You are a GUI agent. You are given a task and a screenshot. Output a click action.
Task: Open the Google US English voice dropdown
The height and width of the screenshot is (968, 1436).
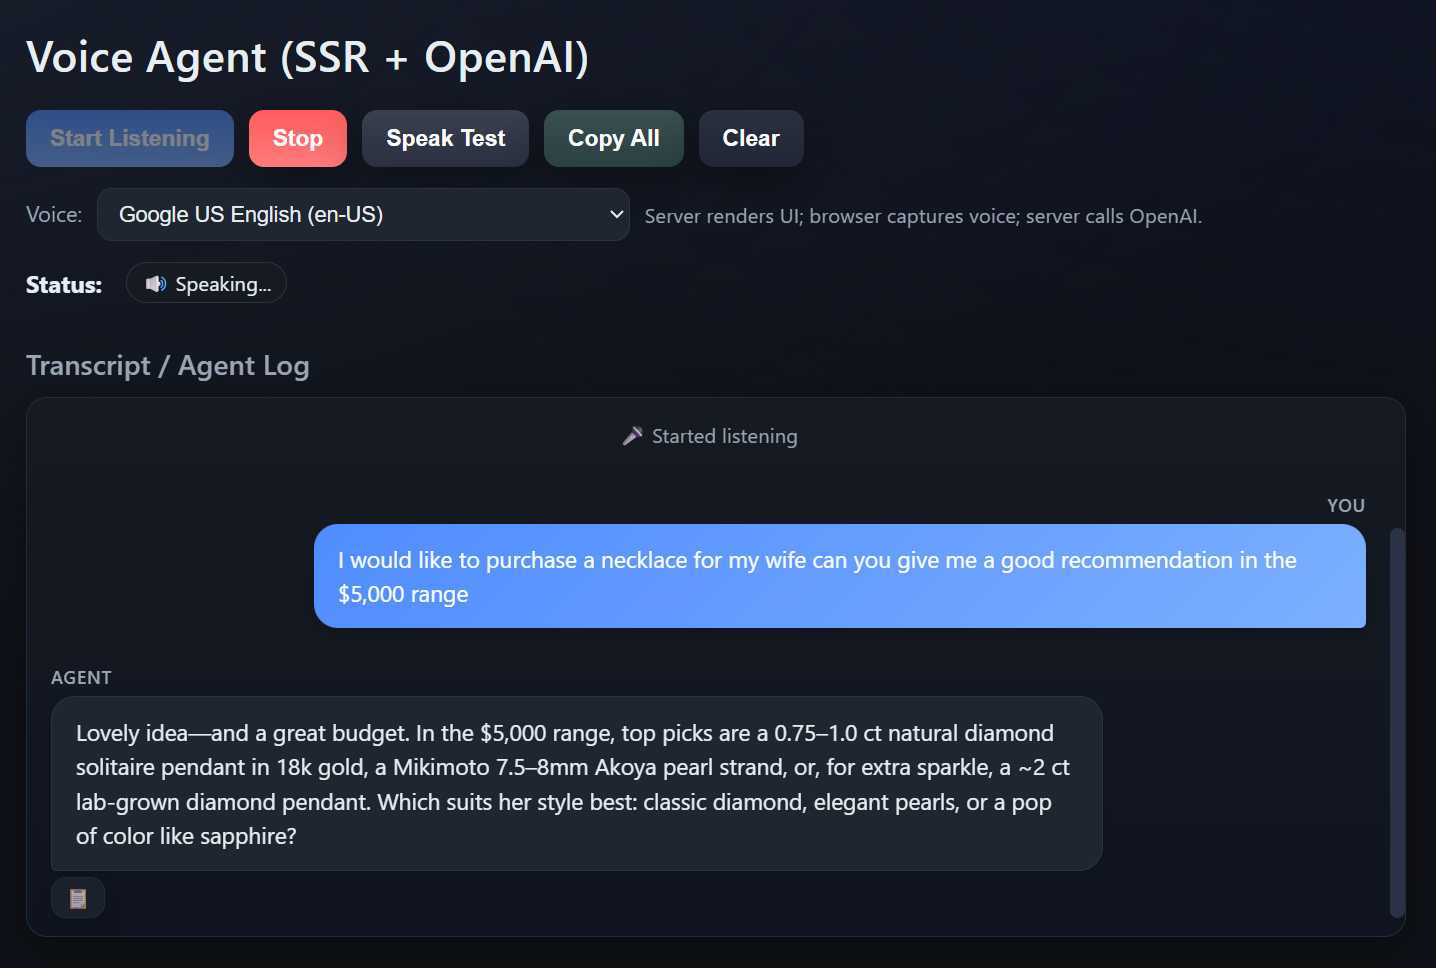(x=362, y=214)
